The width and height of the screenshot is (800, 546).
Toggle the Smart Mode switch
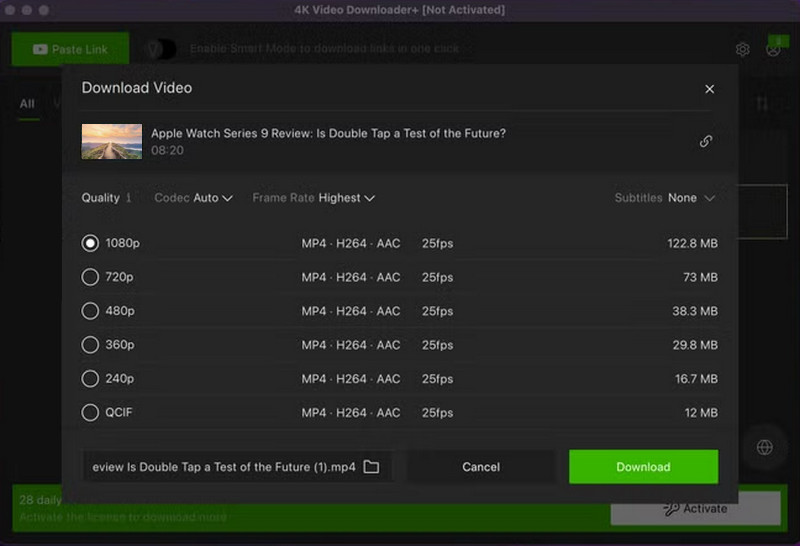click(161, 49)
